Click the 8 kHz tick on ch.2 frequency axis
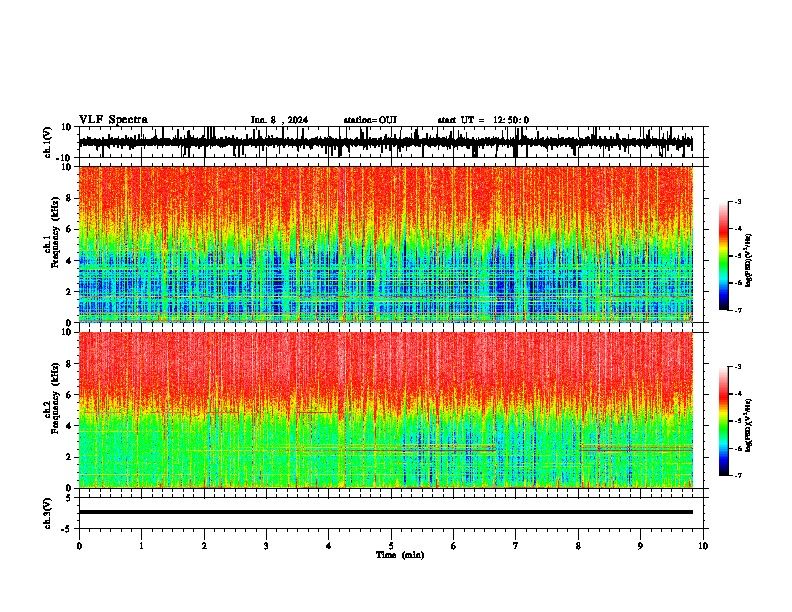The image size is (792, 612). coord(69,364)
